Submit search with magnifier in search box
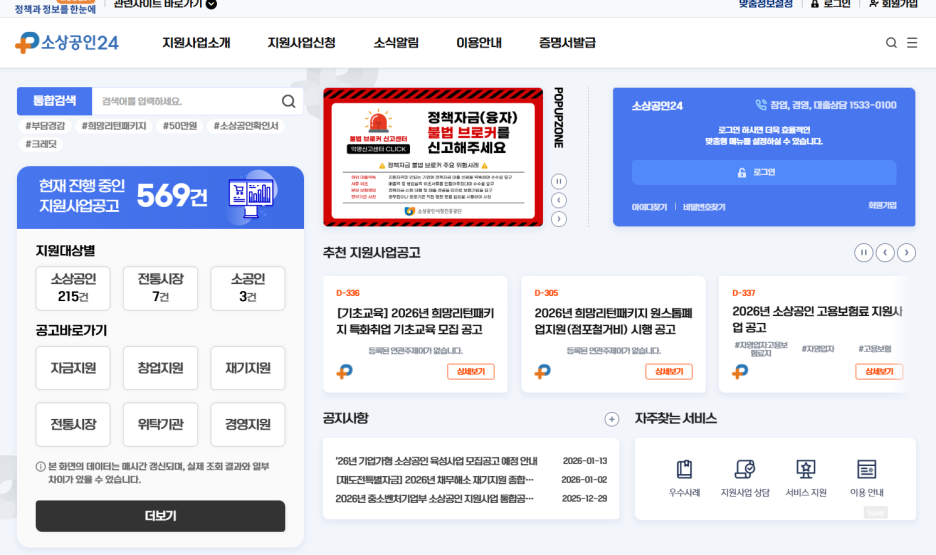 pyautogui.click(x=288, y=101)
